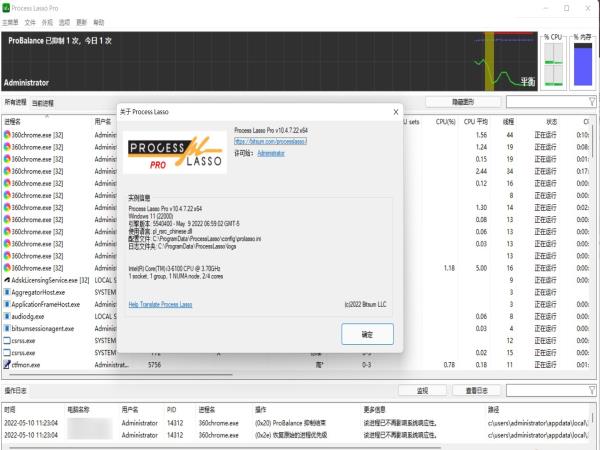This screenshot has width=600, height=450.
Task: Click the 时间 column header in log
Action: [10, 409]
